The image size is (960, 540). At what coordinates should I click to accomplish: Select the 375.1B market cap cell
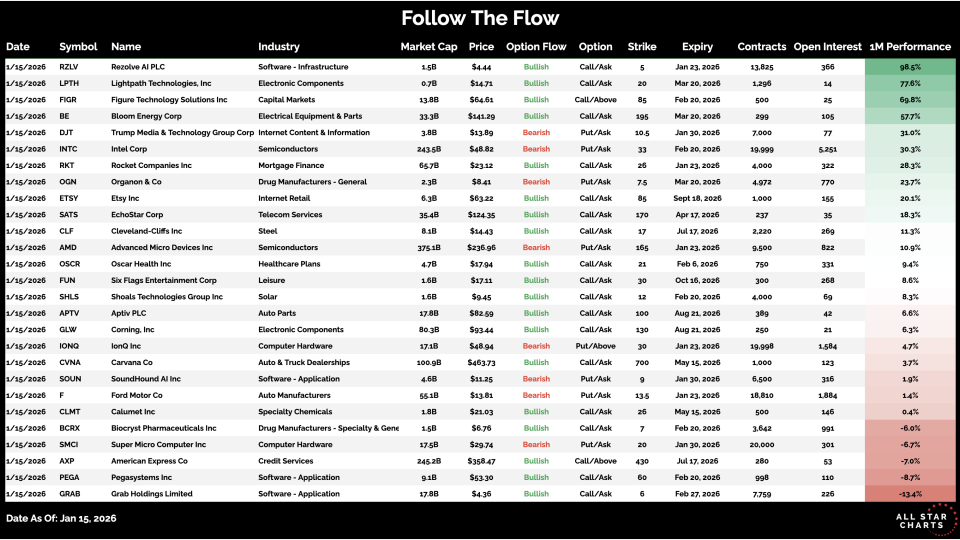[x=428, y=248]
